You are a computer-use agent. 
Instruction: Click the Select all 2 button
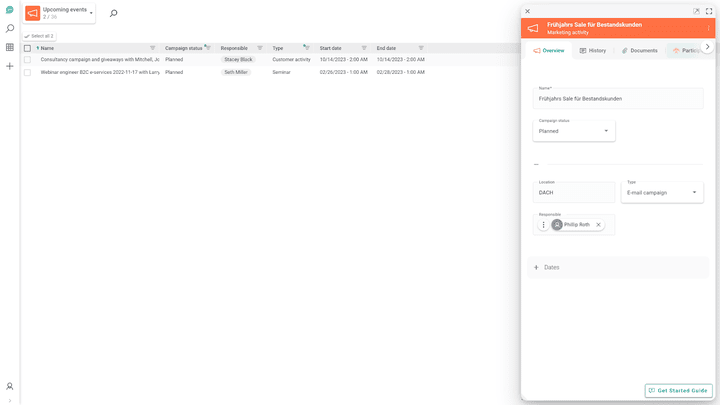point(40,36)
